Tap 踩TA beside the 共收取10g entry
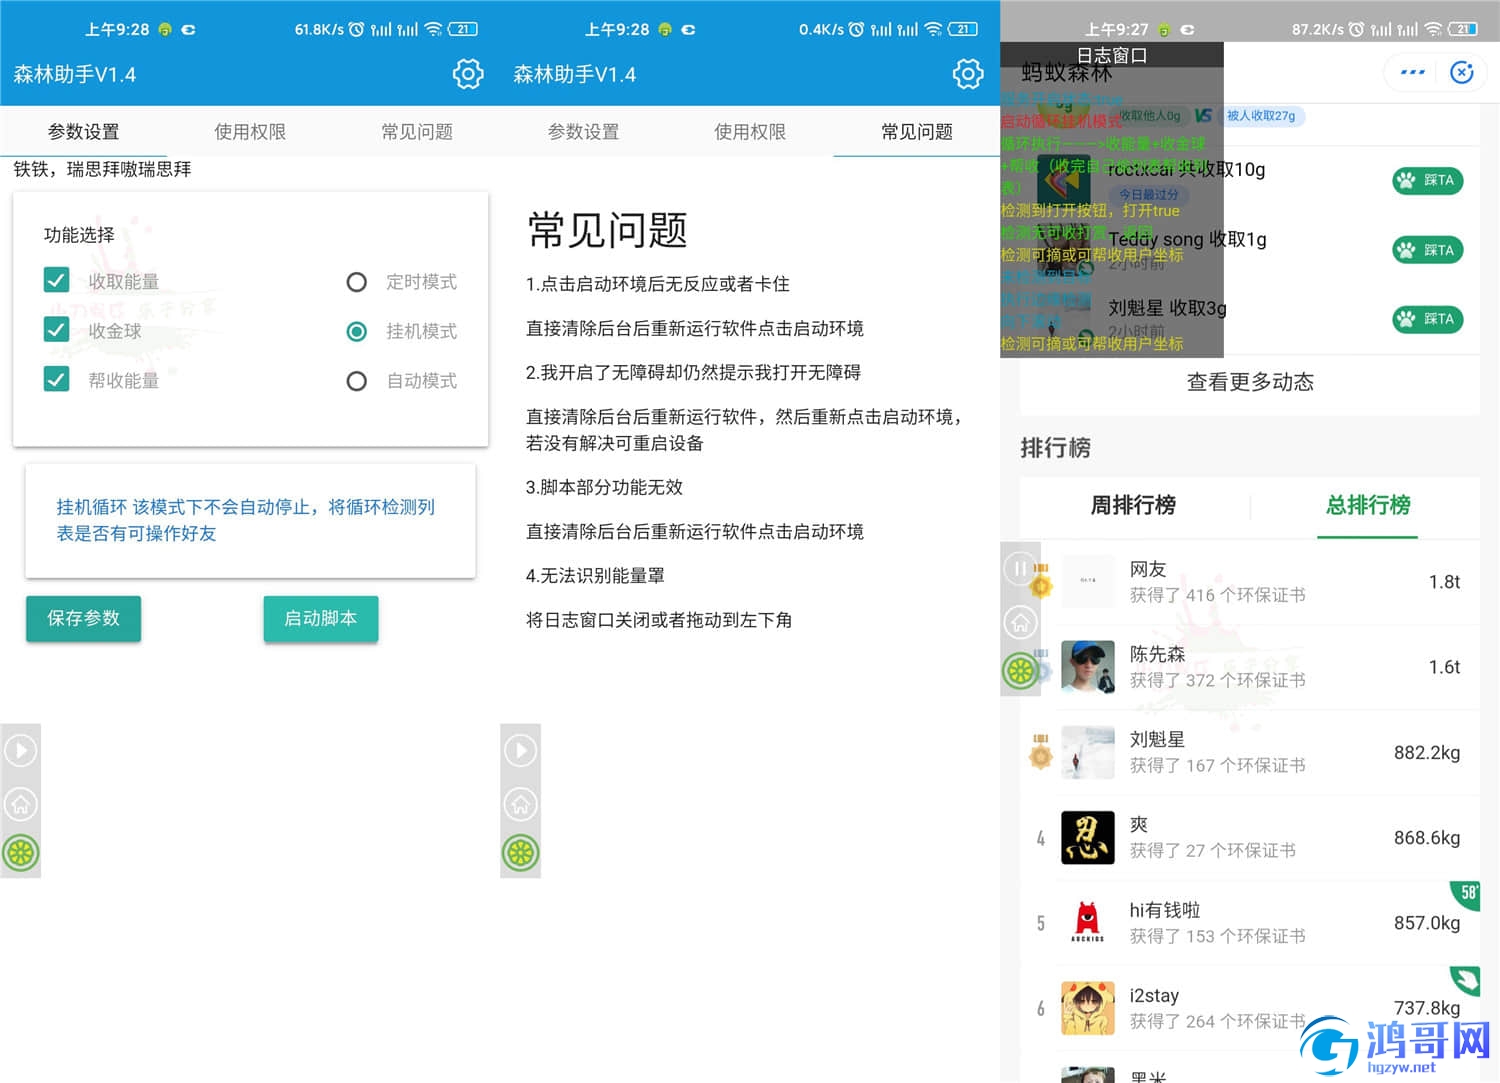Screen dimensions: 1500x1083 point(1428,180)
